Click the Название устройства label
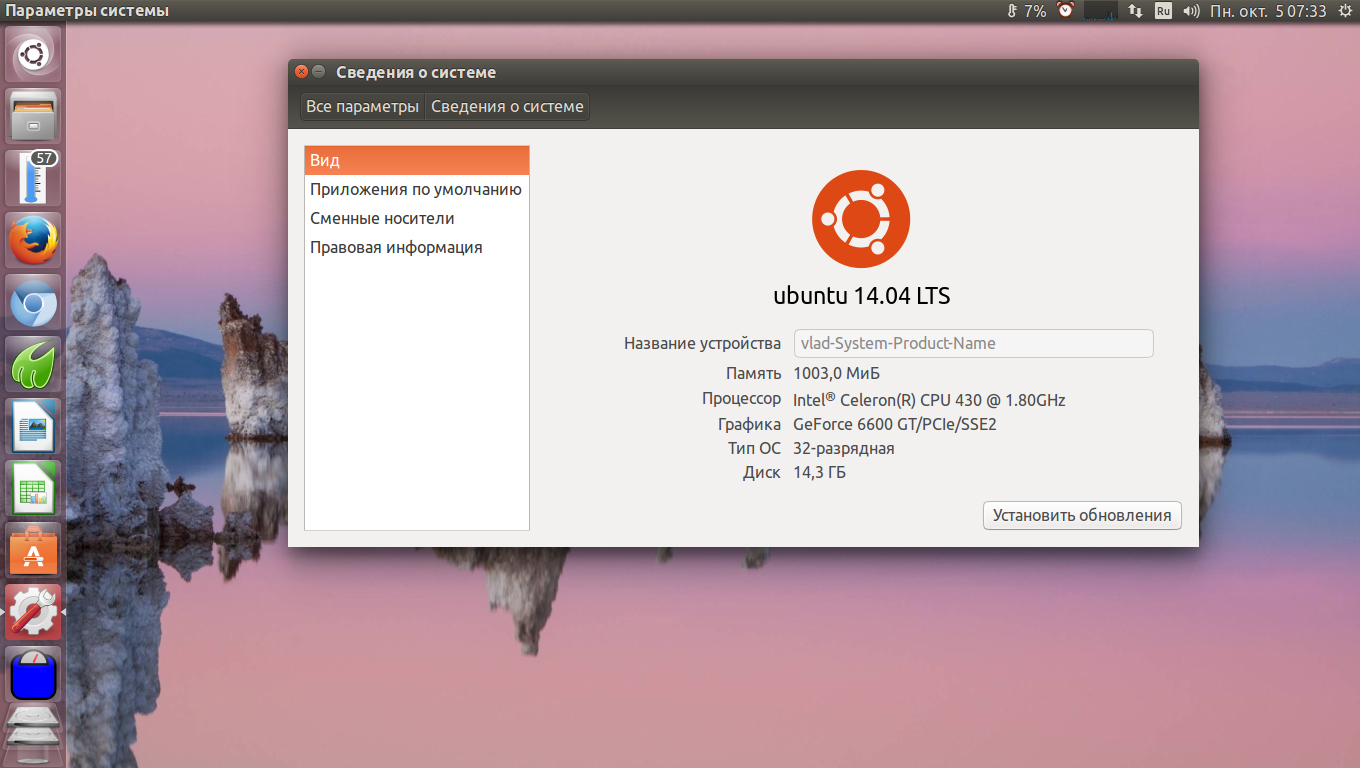Screen dimensions: 1360x768 [x=702, y=343]
